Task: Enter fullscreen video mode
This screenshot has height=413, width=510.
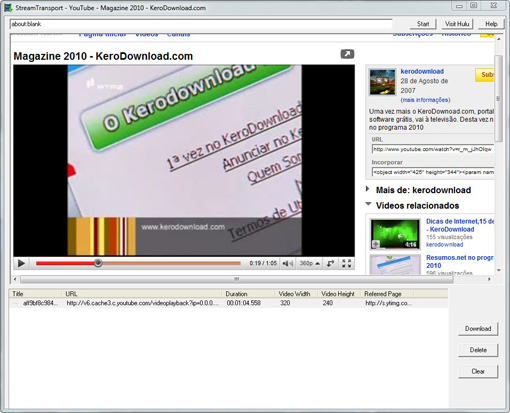Action: (347, 263)
